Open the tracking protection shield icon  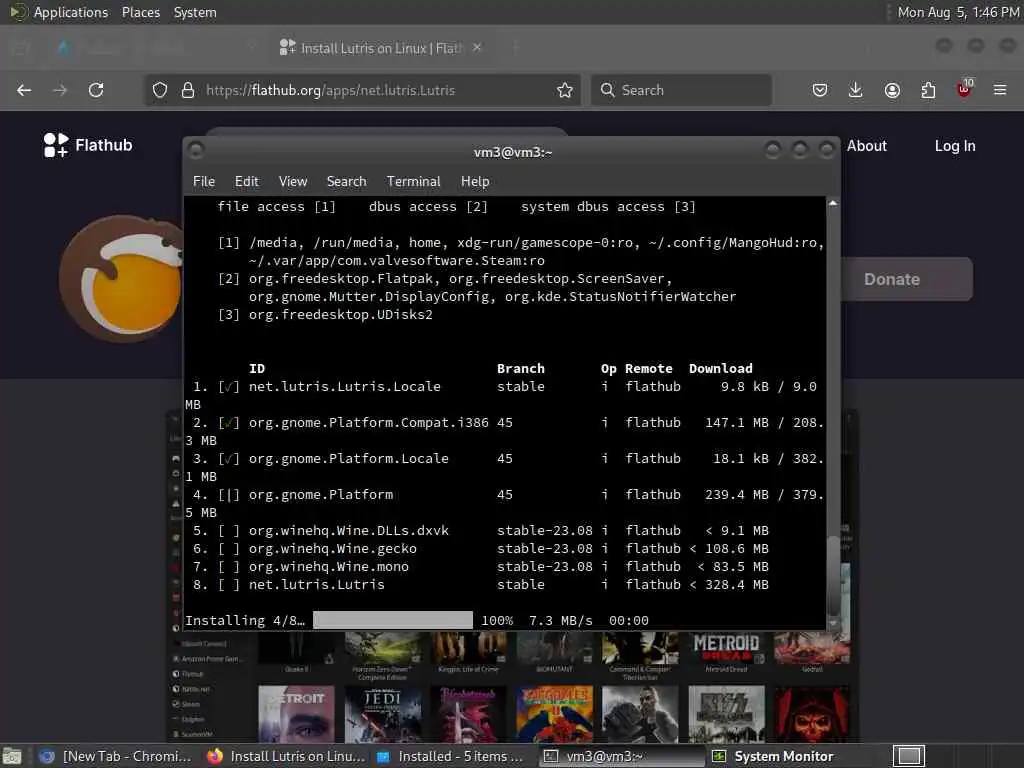(160, 90)
